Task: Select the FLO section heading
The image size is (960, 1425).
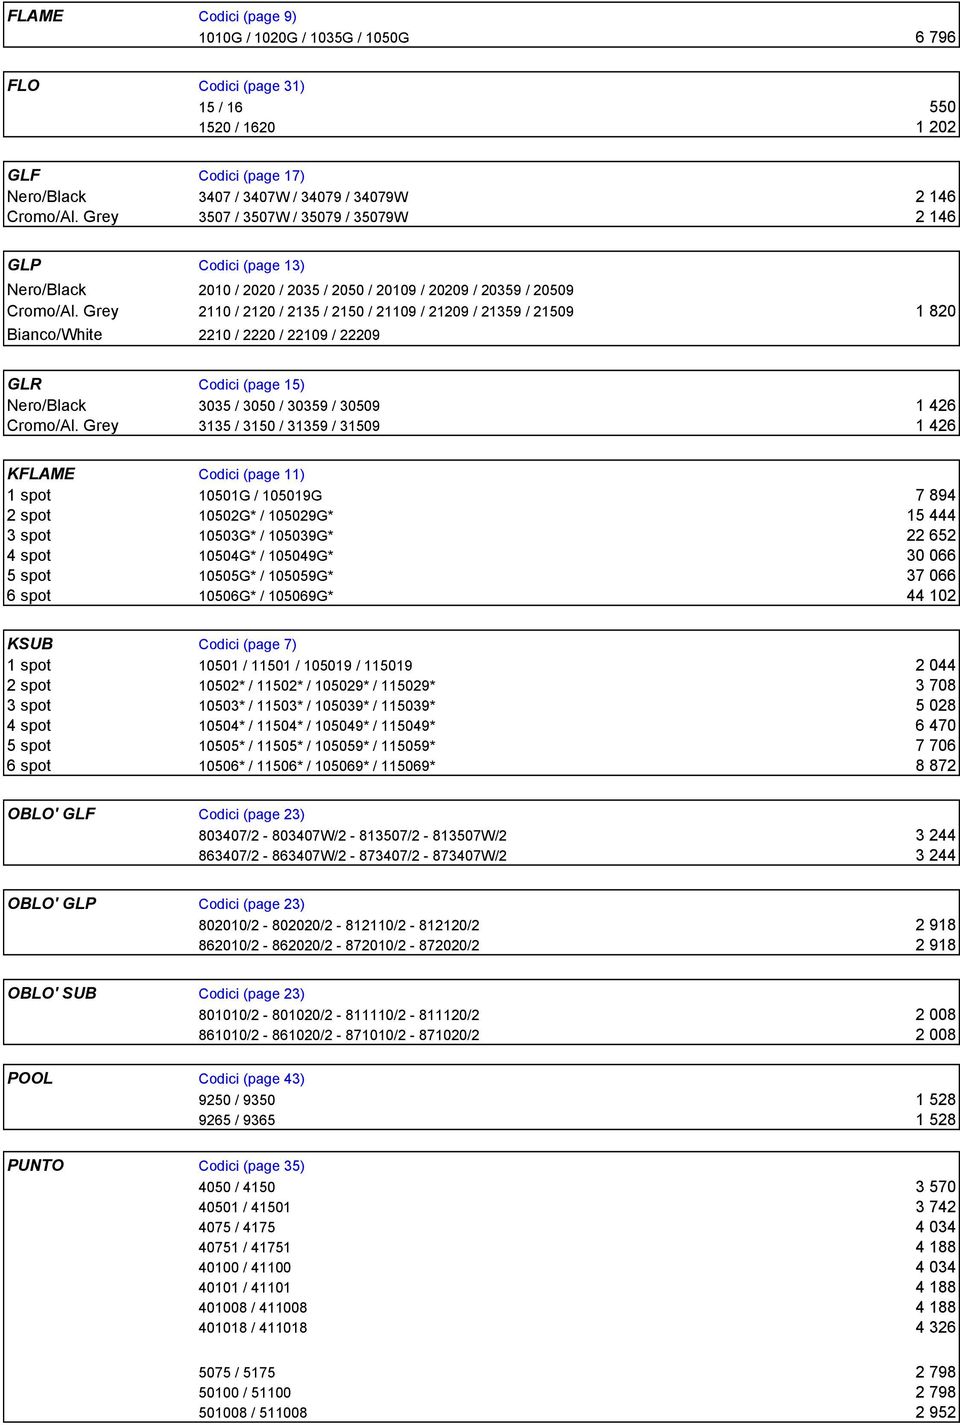Action: coord(23,86)
